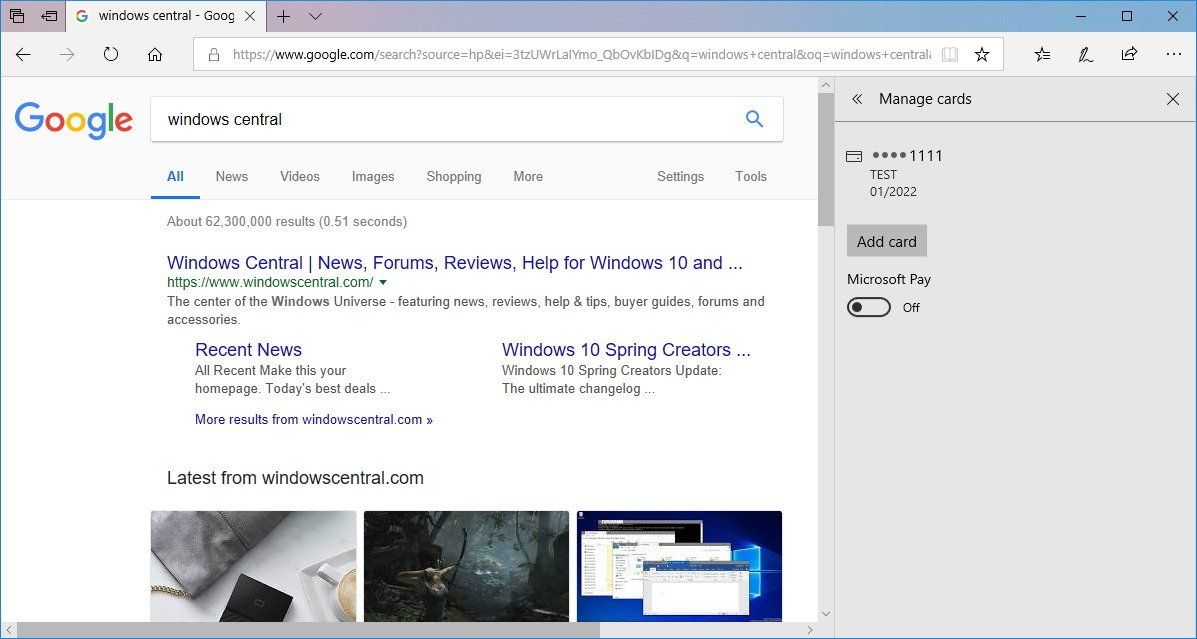
Task: Open the Share menu icon
Action: (x=1129, y=55)
